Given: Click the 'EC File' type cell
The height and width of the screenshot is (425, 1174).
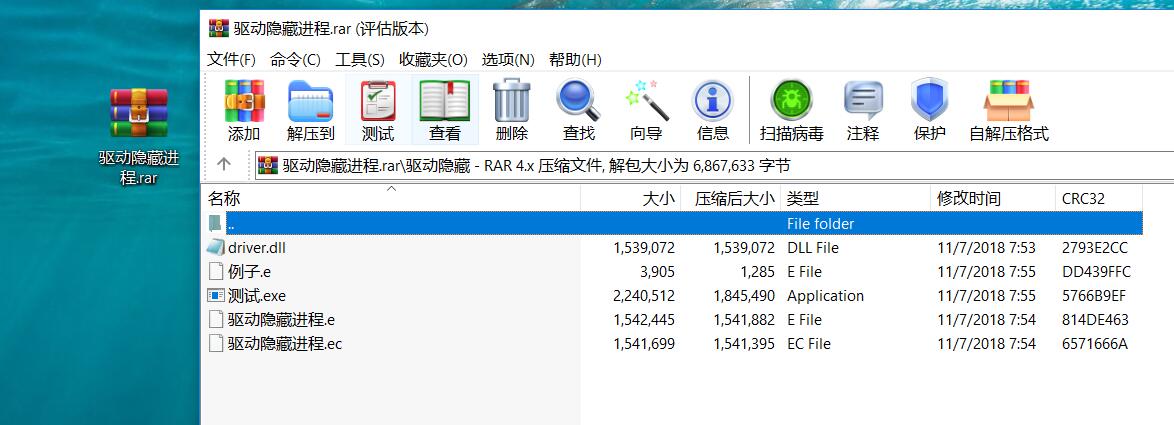Looking at the screenshot, I should click(809, 343).
